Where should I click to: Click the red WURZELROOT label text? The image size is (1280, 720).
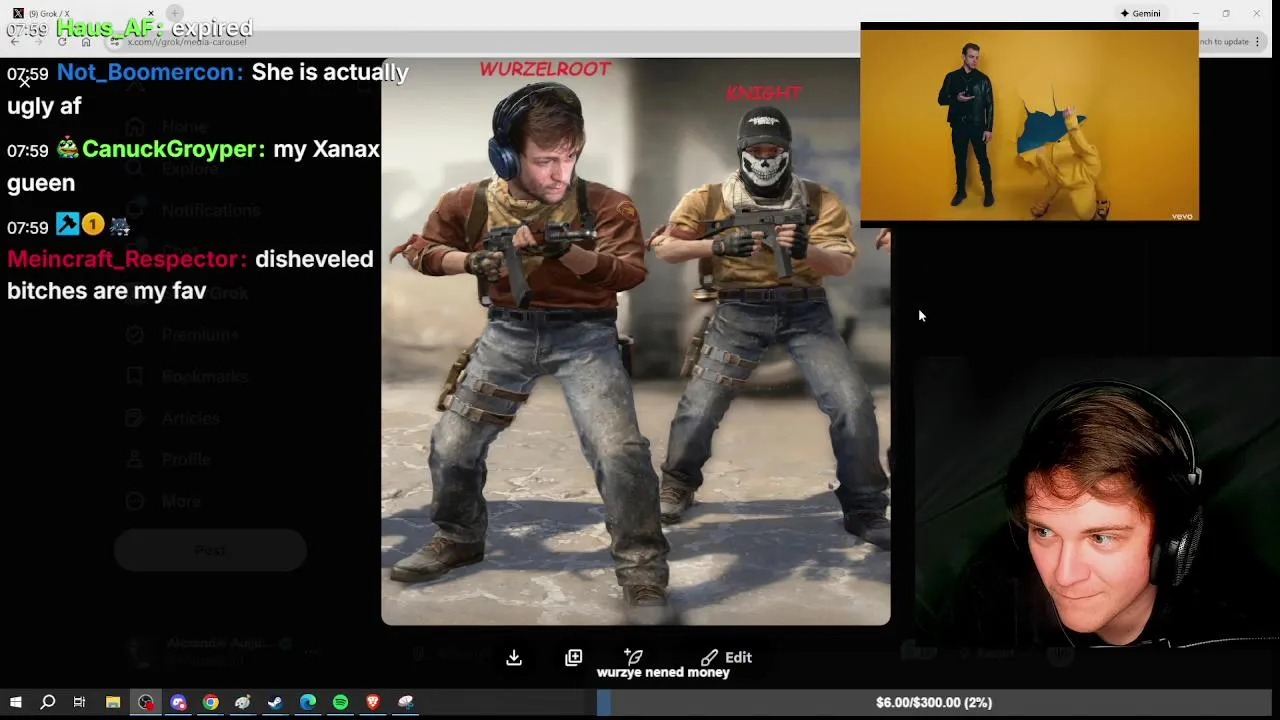(545, 69)
